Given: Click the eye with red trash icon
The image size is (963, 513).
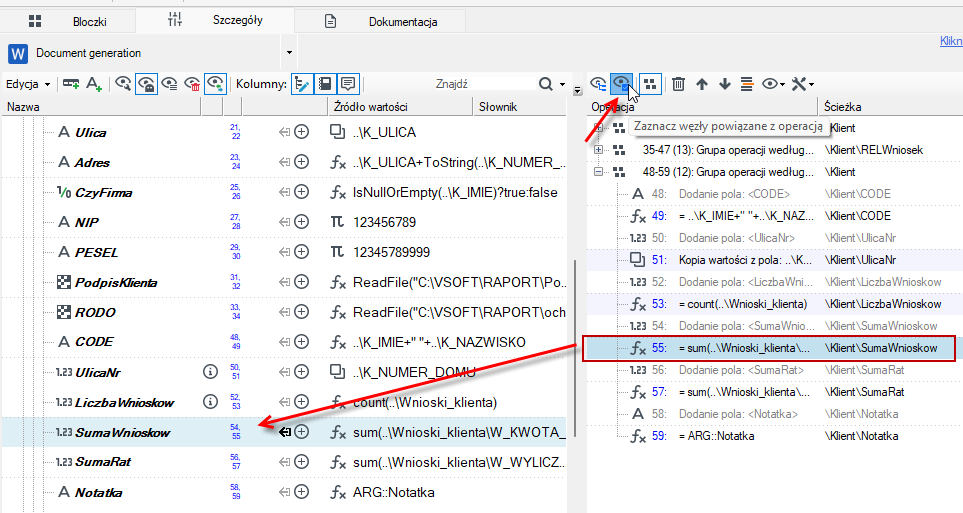Looking at the screenshot, I should click(192, 84).
